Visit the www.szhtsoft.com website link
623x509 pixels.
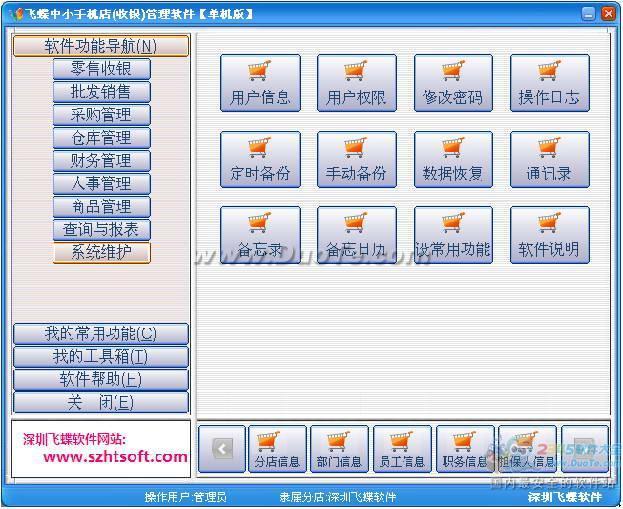[115, 457]
